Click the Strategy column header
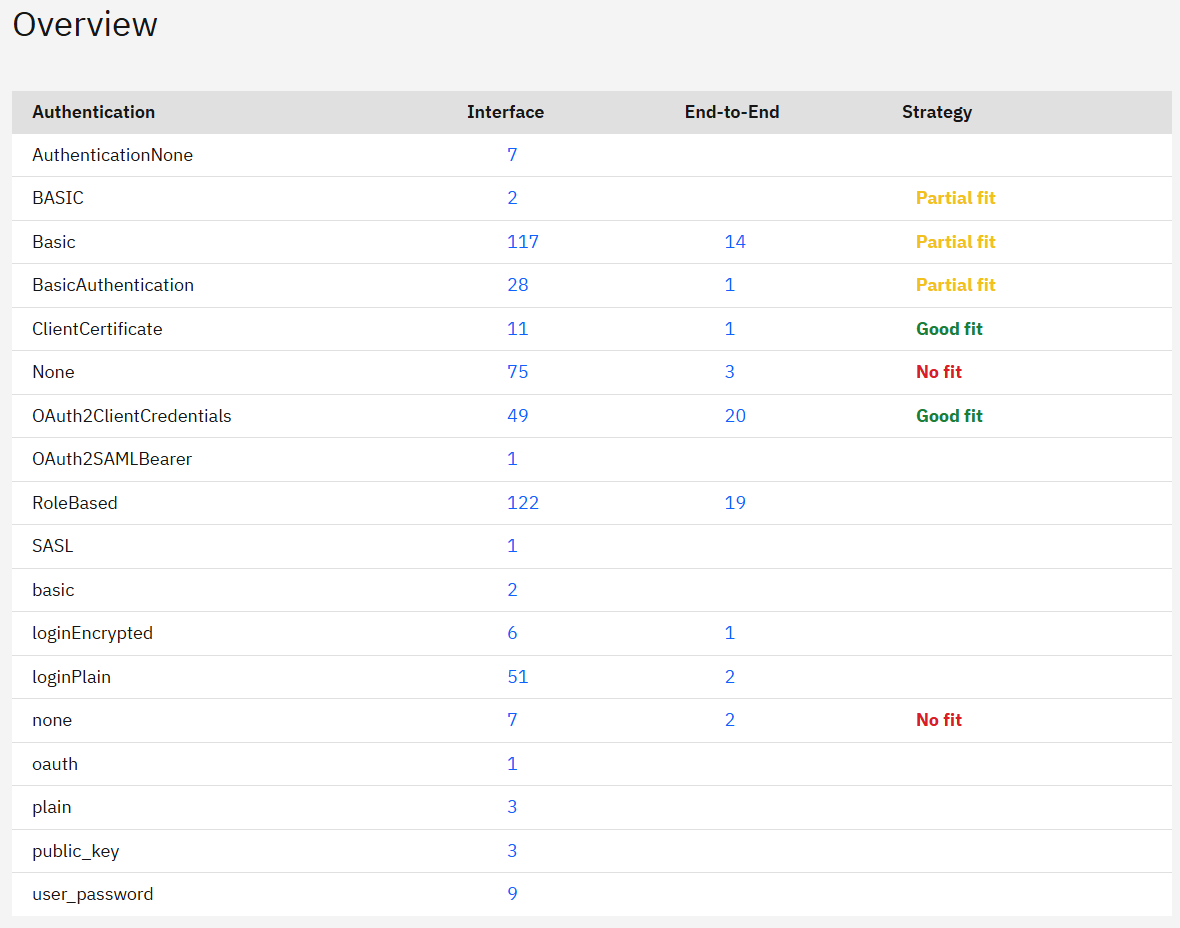This screenshot has height=928, width=1180. tap(936, 112)
